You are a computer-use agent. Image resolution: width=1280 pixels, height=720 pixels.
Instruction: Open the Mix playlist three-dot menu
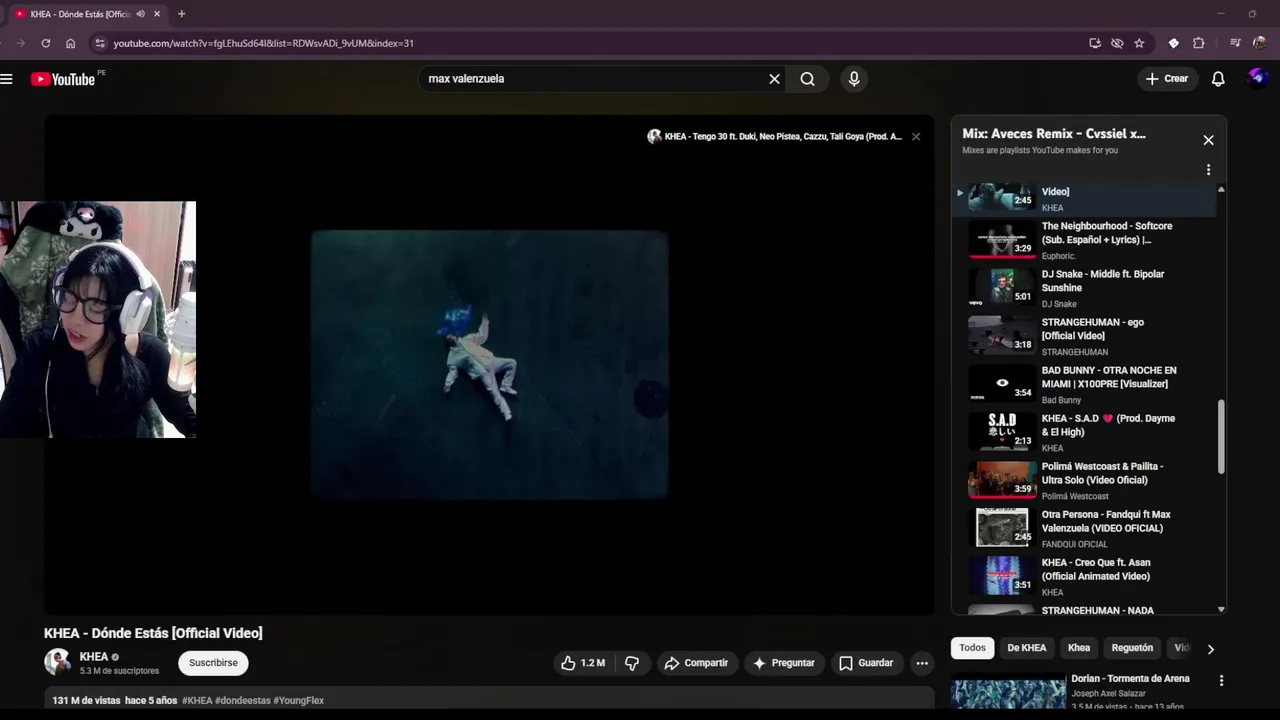click(1208, 170)
